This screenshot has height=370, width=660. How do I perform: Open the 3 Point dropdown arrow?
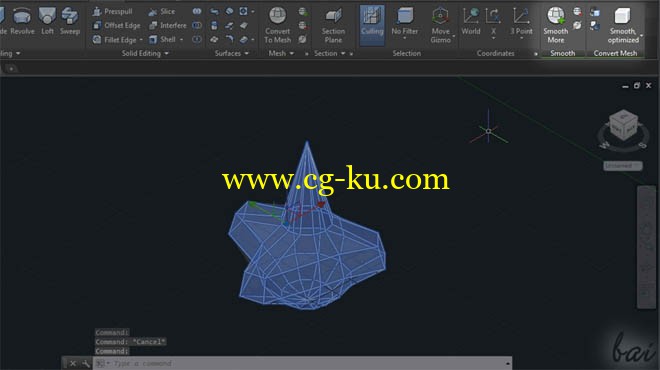tap(522, 38)
